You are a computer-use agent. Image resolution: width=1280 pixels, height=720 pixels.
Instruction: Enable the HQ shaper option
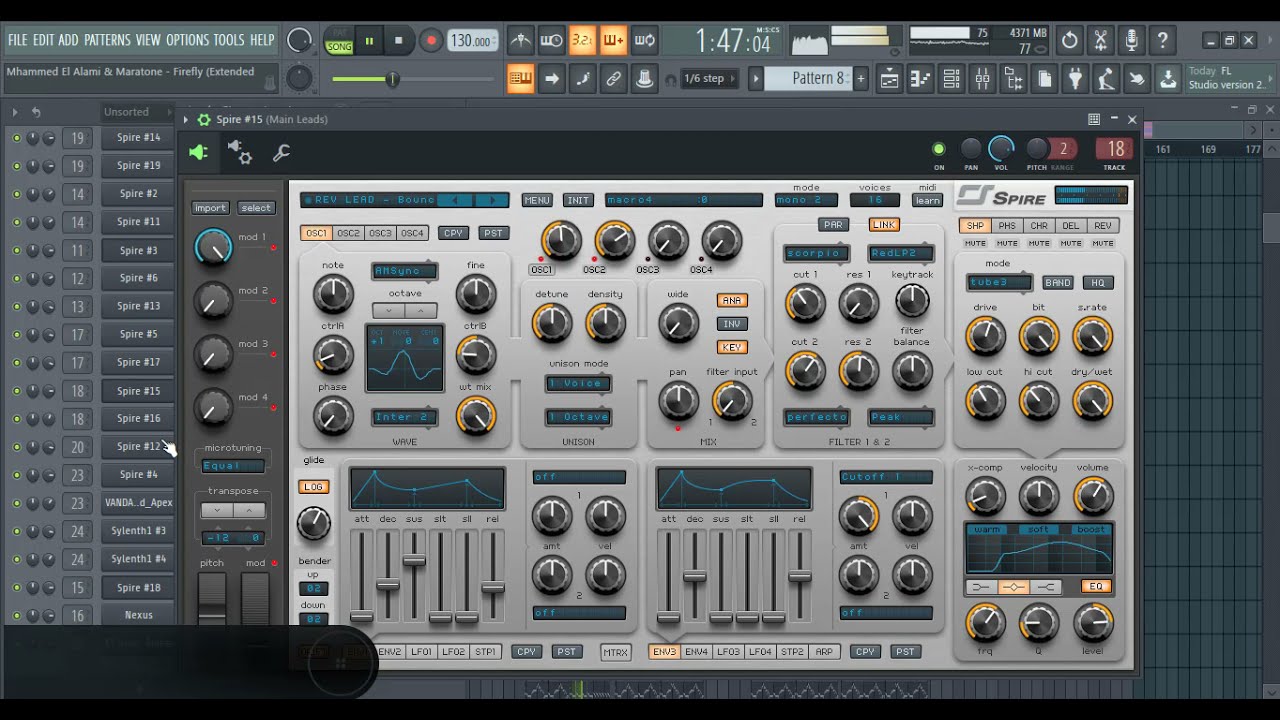[x=1098, y=283]
